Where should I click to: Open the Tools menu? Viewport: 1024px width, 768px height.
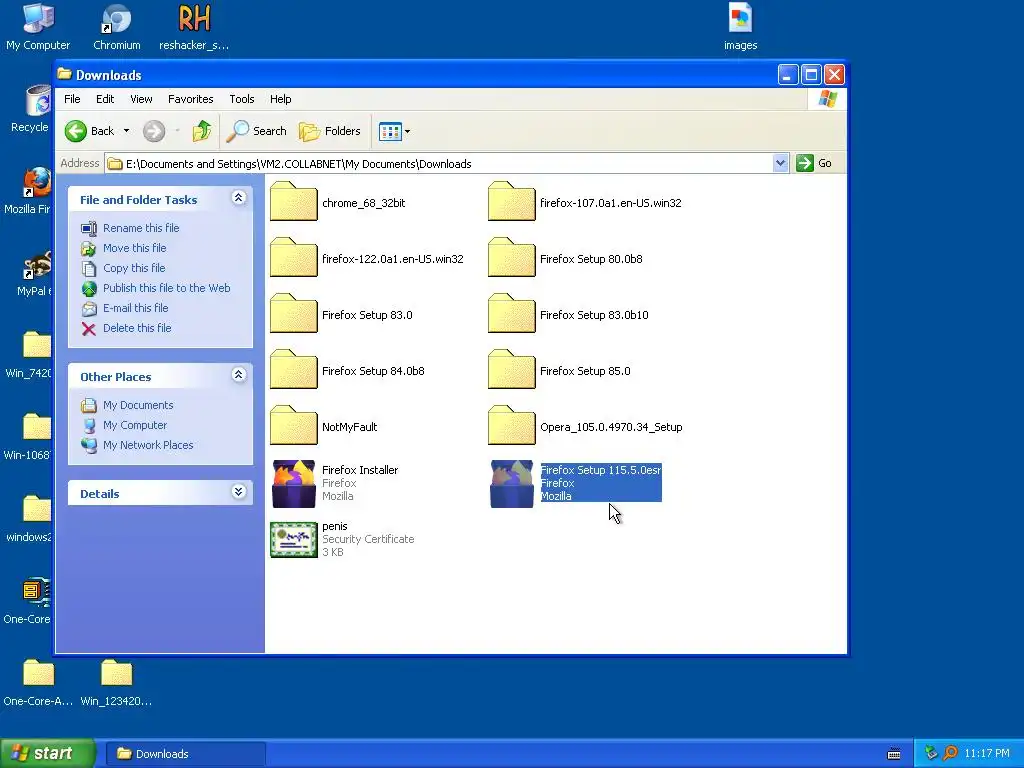click(x=242, y=99)
